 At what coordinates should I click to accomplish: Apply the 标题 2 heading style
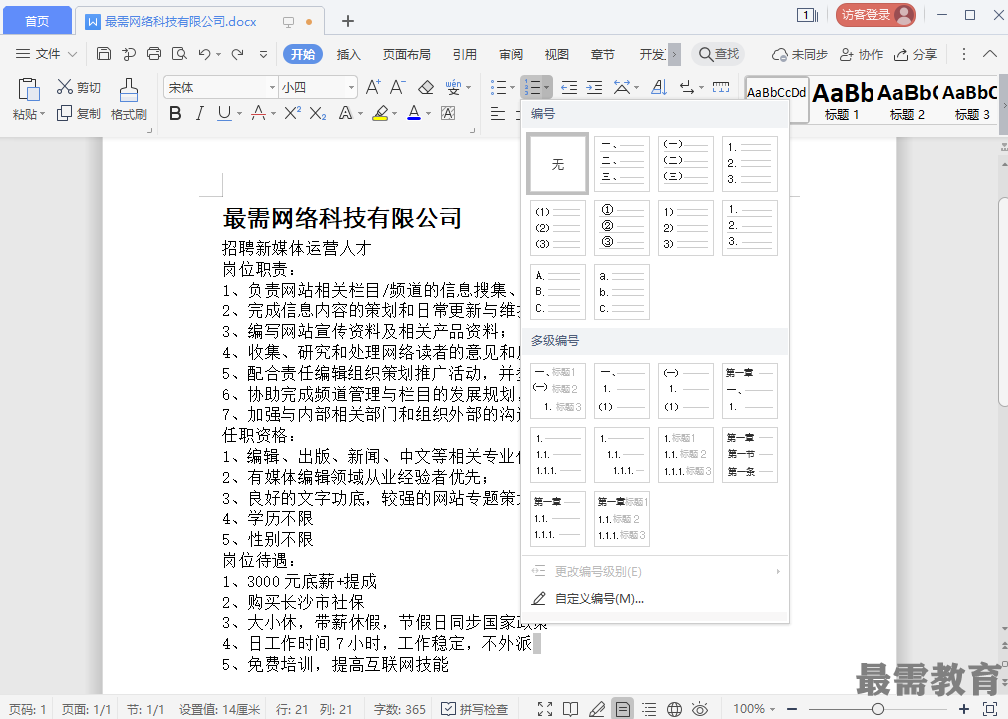(x=907, y=101)
